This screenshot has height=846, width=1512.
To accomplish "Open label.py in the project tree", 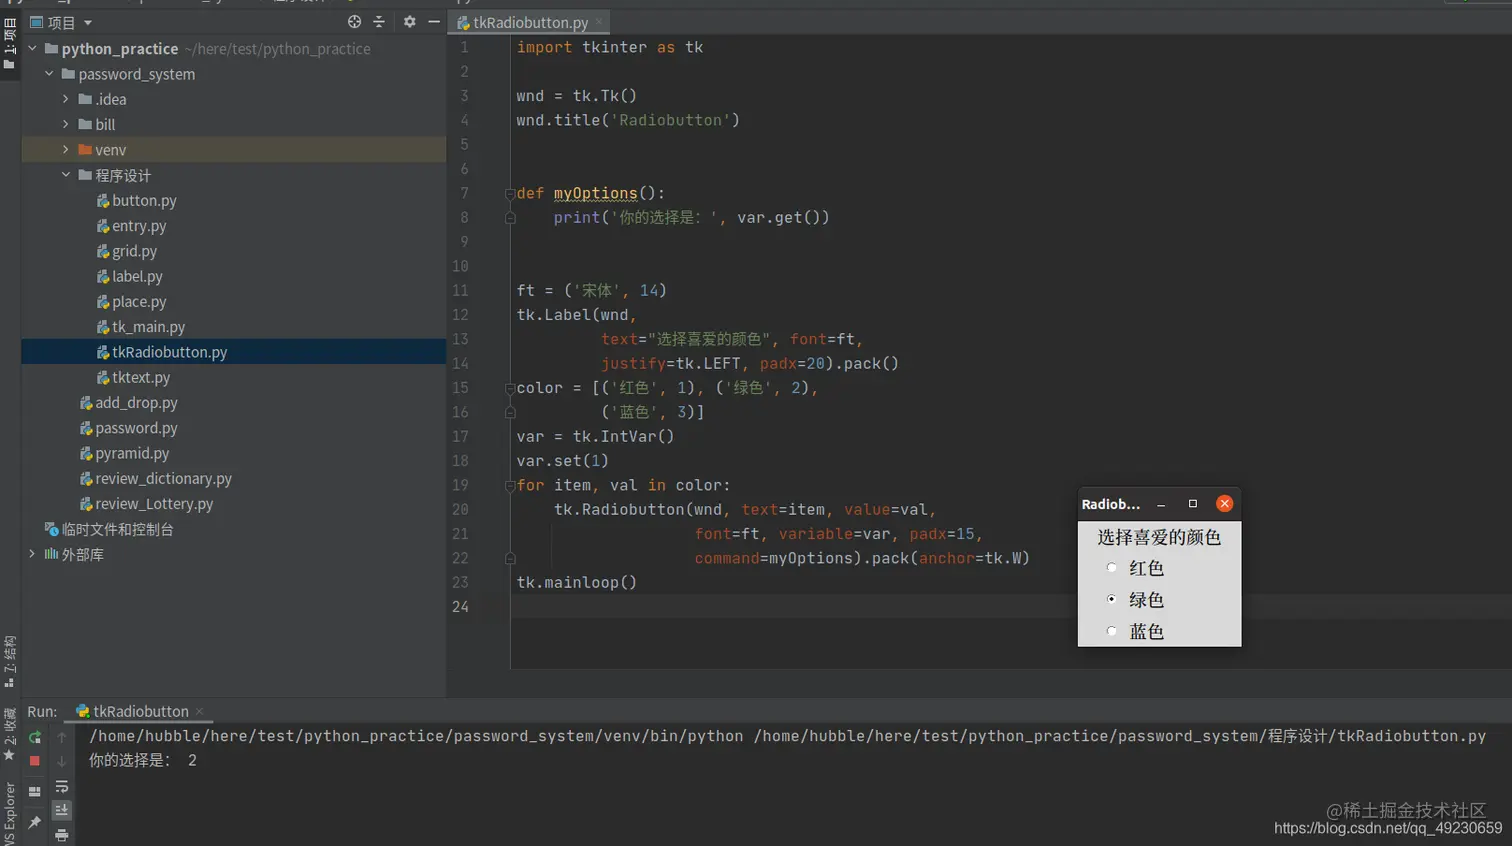I will click(x=137, y=276).
